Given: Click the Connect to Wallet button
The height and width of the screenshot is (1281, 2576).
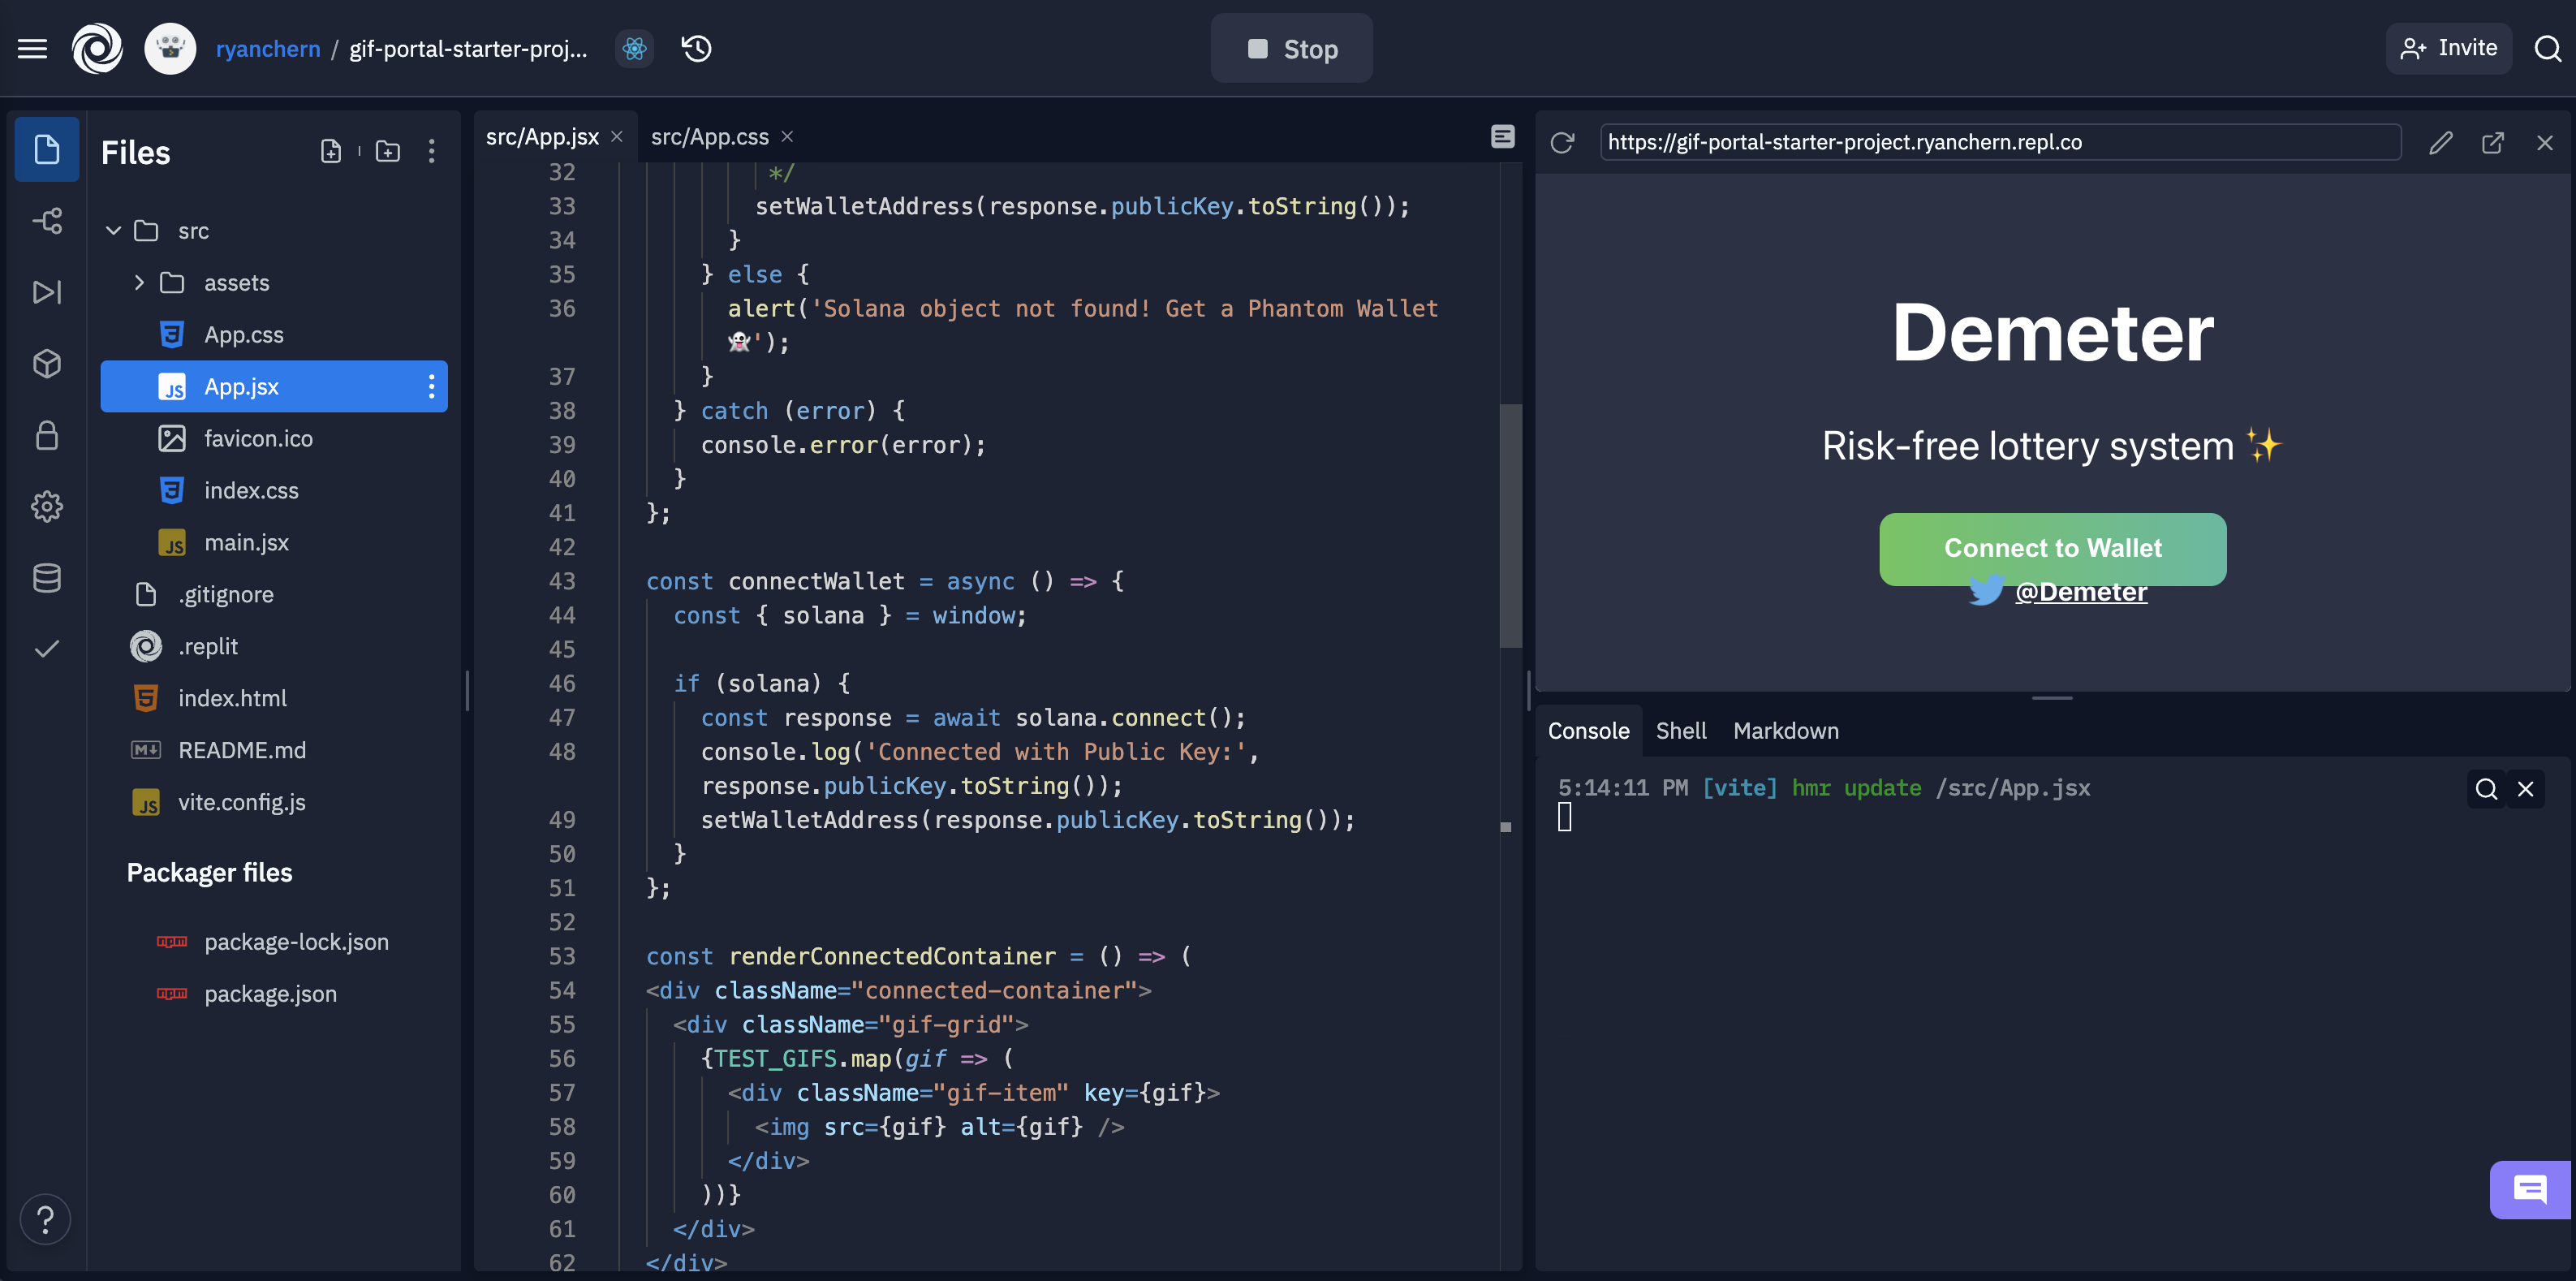Looking at the screenshot, I should (x=2052, y=547).
